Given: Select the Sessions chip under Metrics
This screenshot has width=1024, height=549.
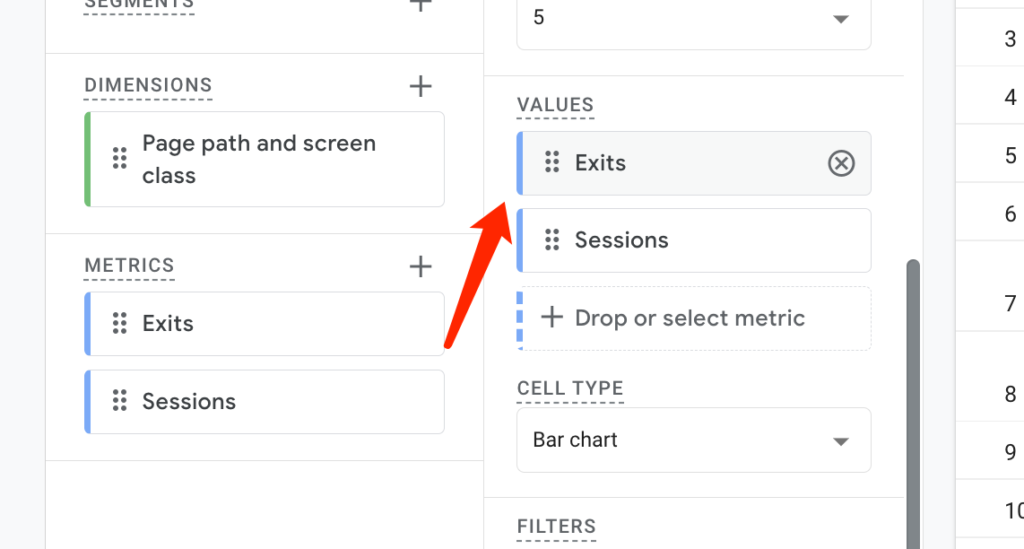Looking at the screenshot, I should pos(264,401).
